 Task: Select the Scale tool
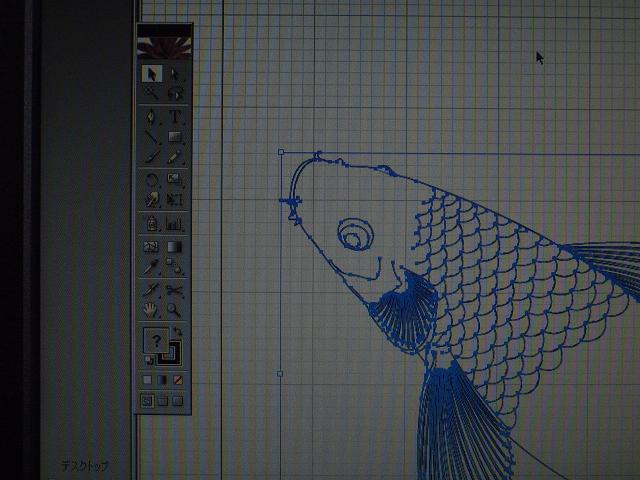(175, 180)
